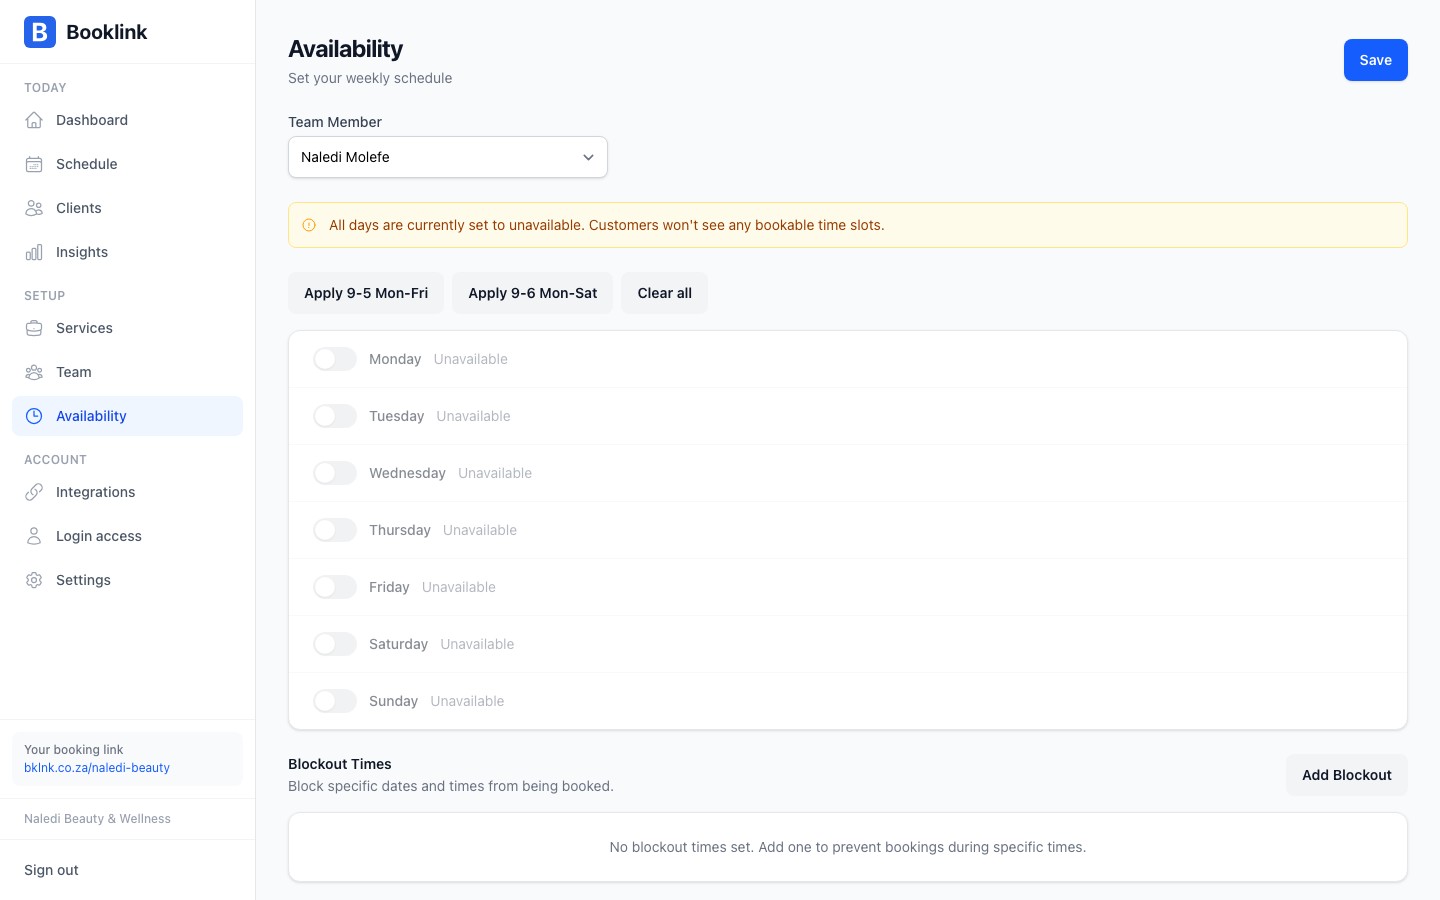This screenshot has width=1440, height=900.
Task: Click the Naledi Beauty & Wellness label
Action: [97, 819]
